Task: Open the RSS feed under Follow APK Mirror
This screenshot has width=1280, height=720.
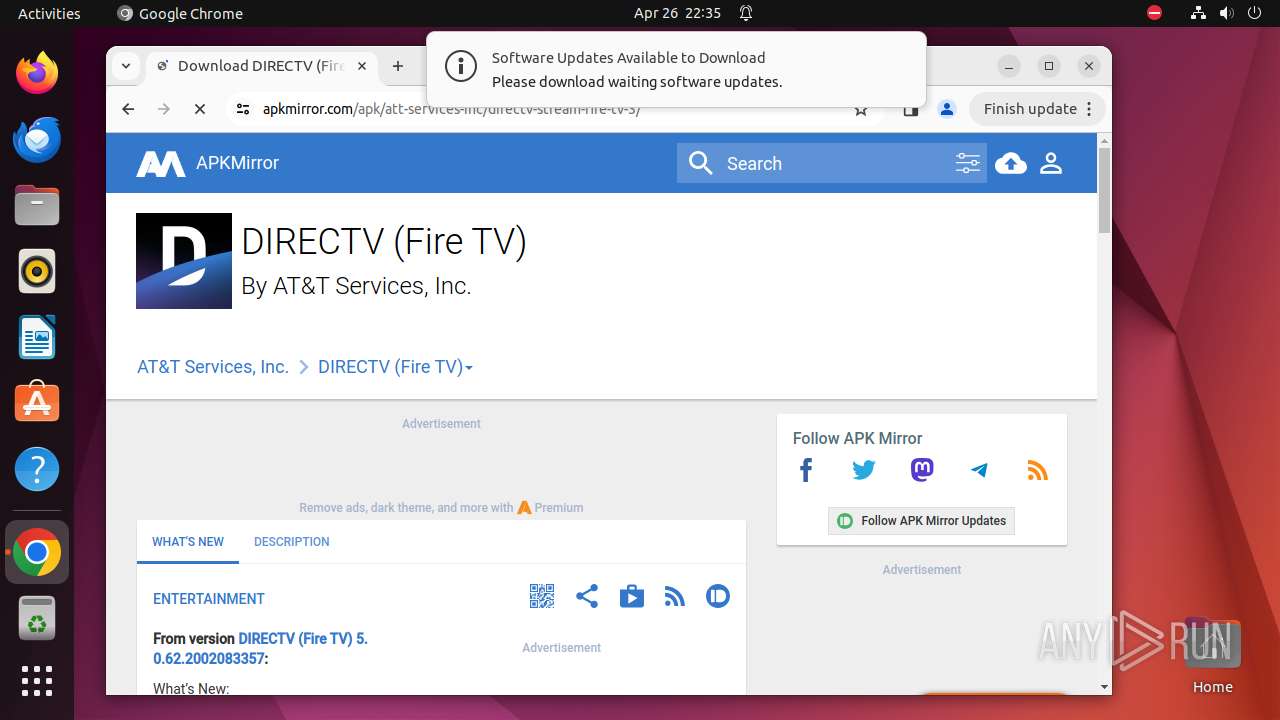Action: click(1038, 470)
